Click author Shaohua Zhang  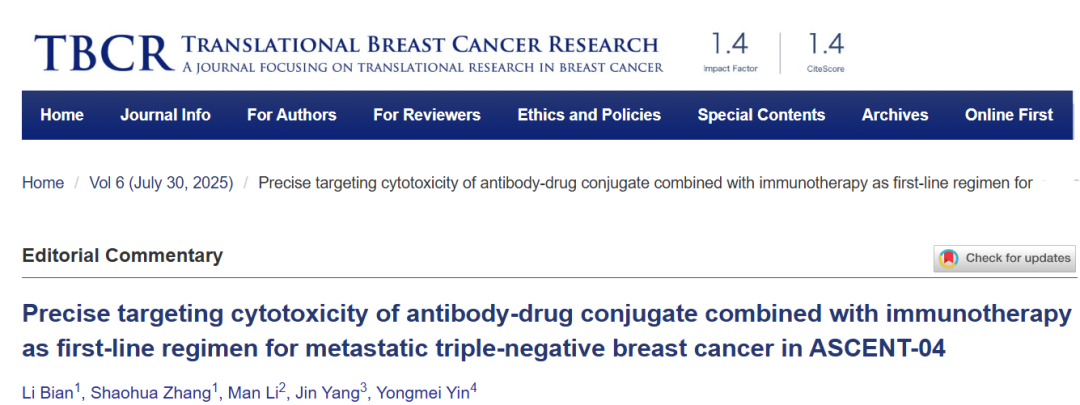point(150,391)
